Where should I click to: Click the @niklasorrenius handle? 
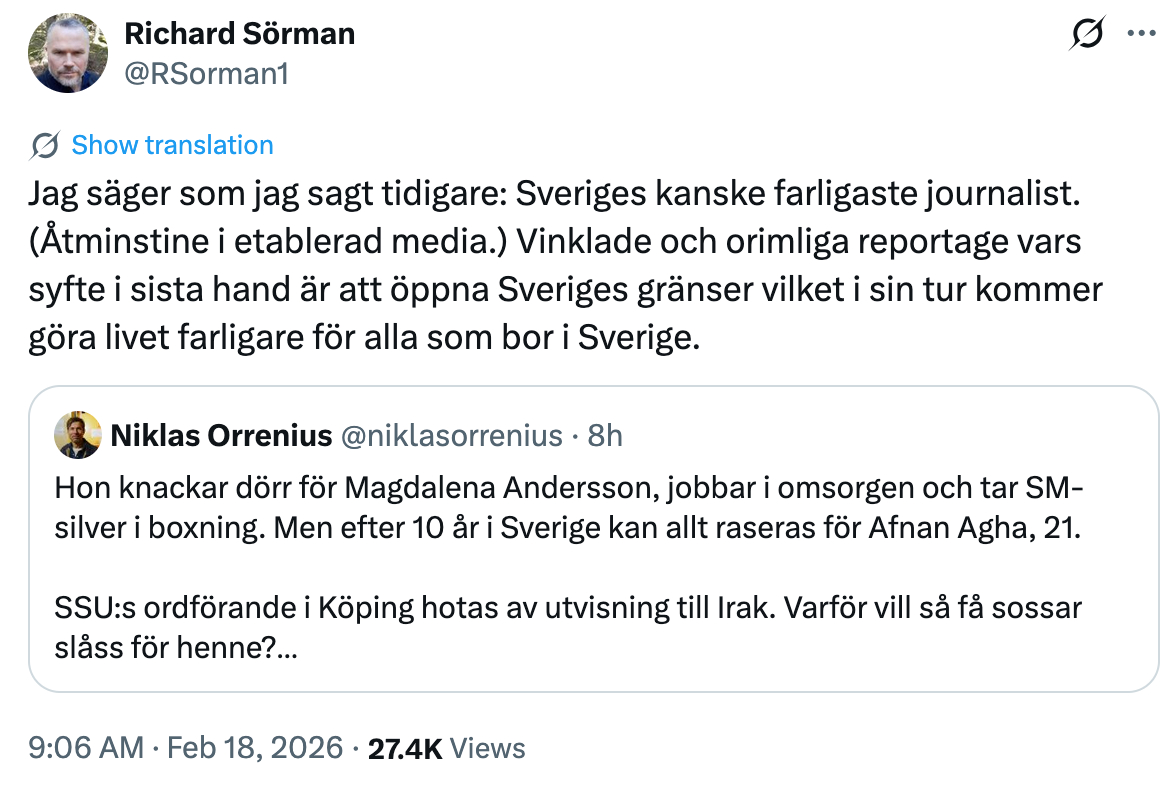[x=452, y=436]
